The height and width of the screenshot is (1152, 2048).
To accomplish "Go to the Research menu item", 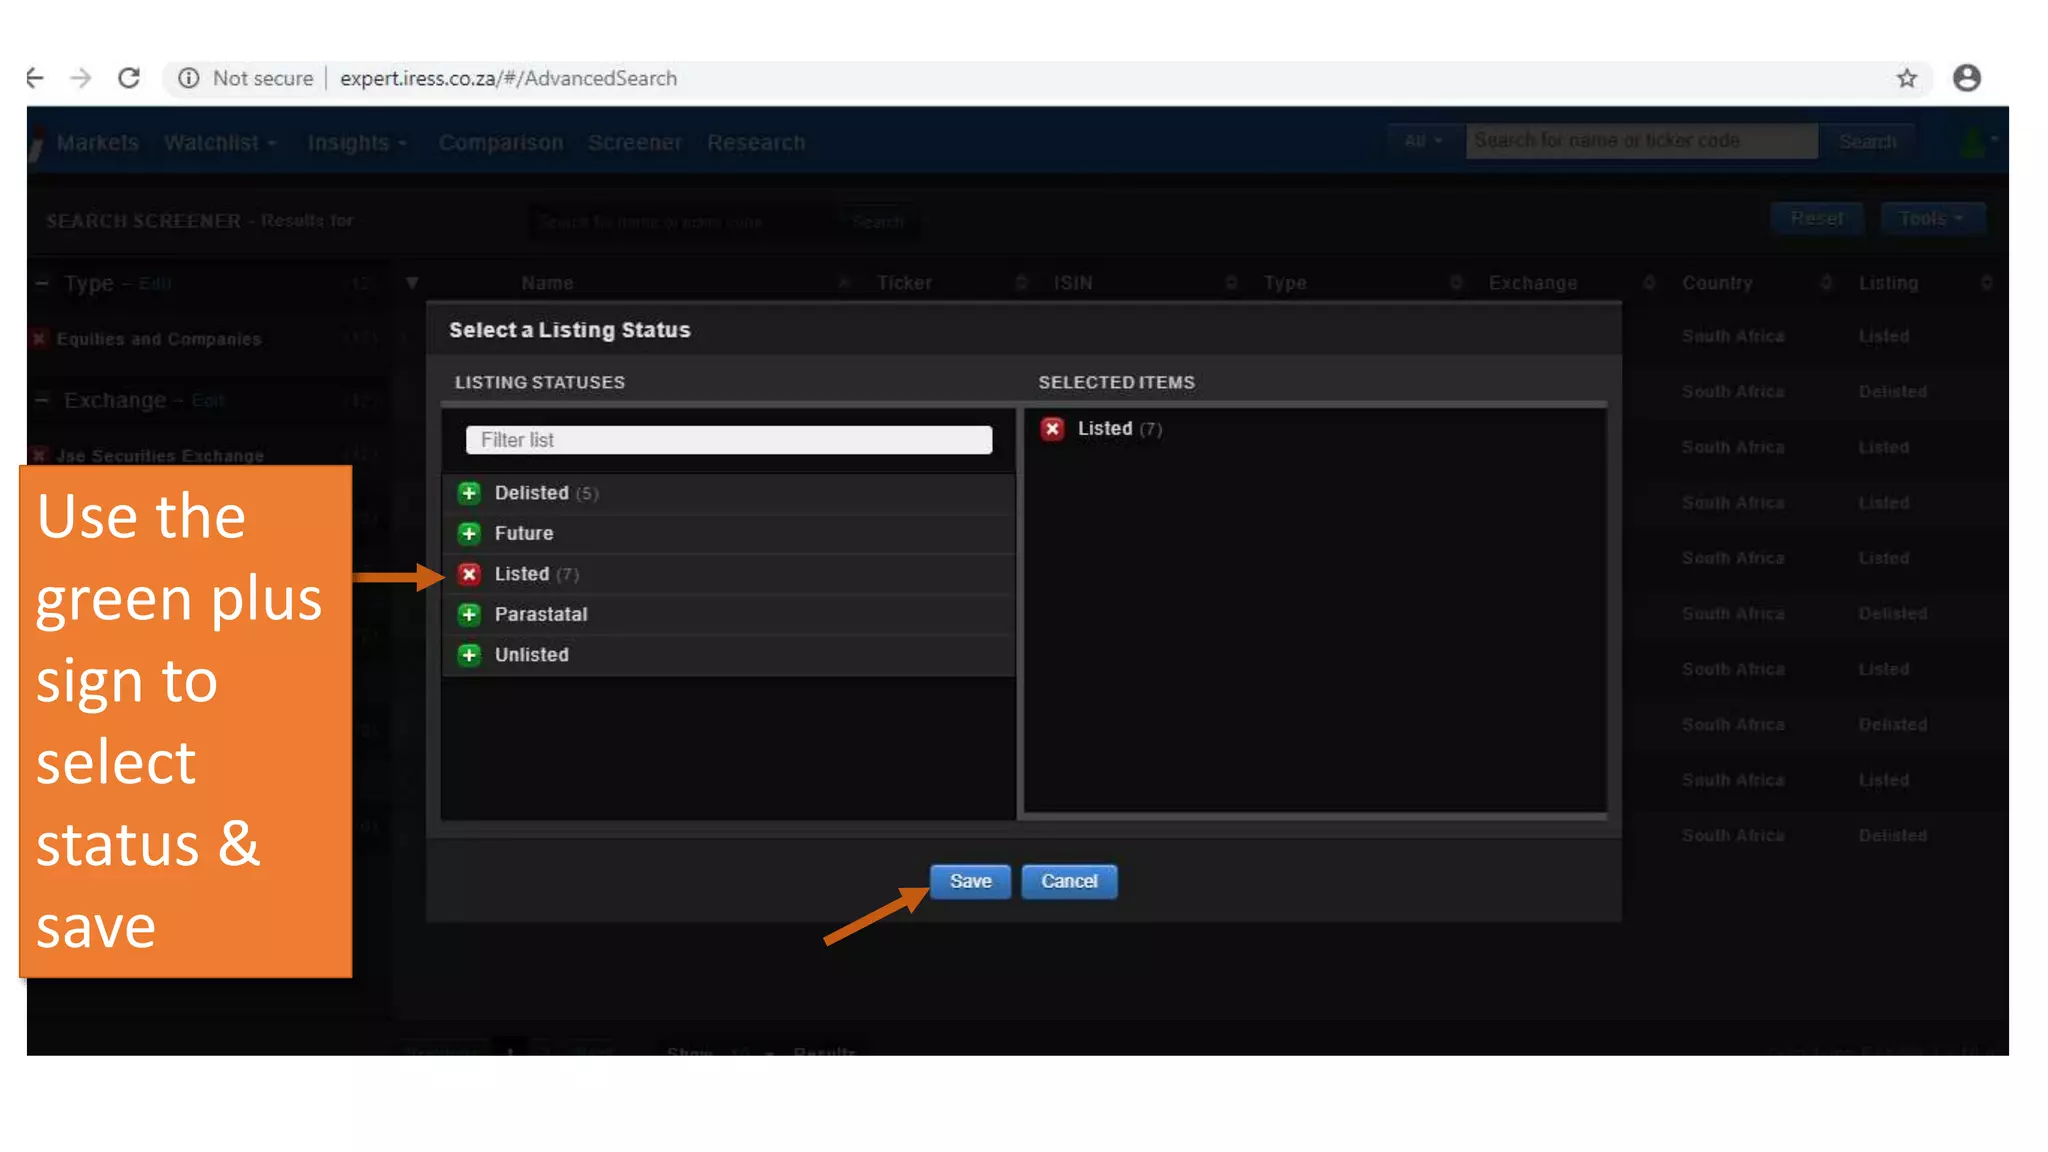I will click(755, 143).
